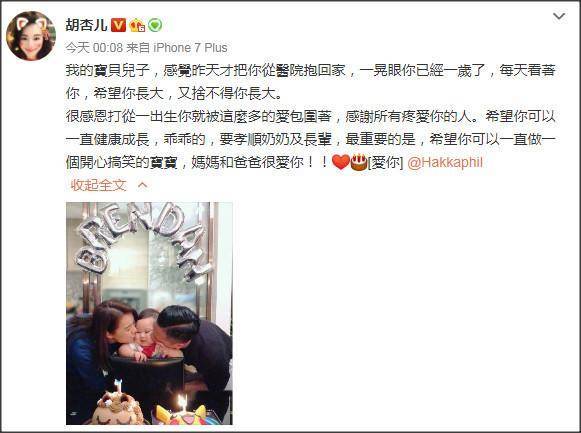Viewport: 581px width, 433px height.
Task: Click the green heart badge beside the username
Action: (x=155, y=25)
